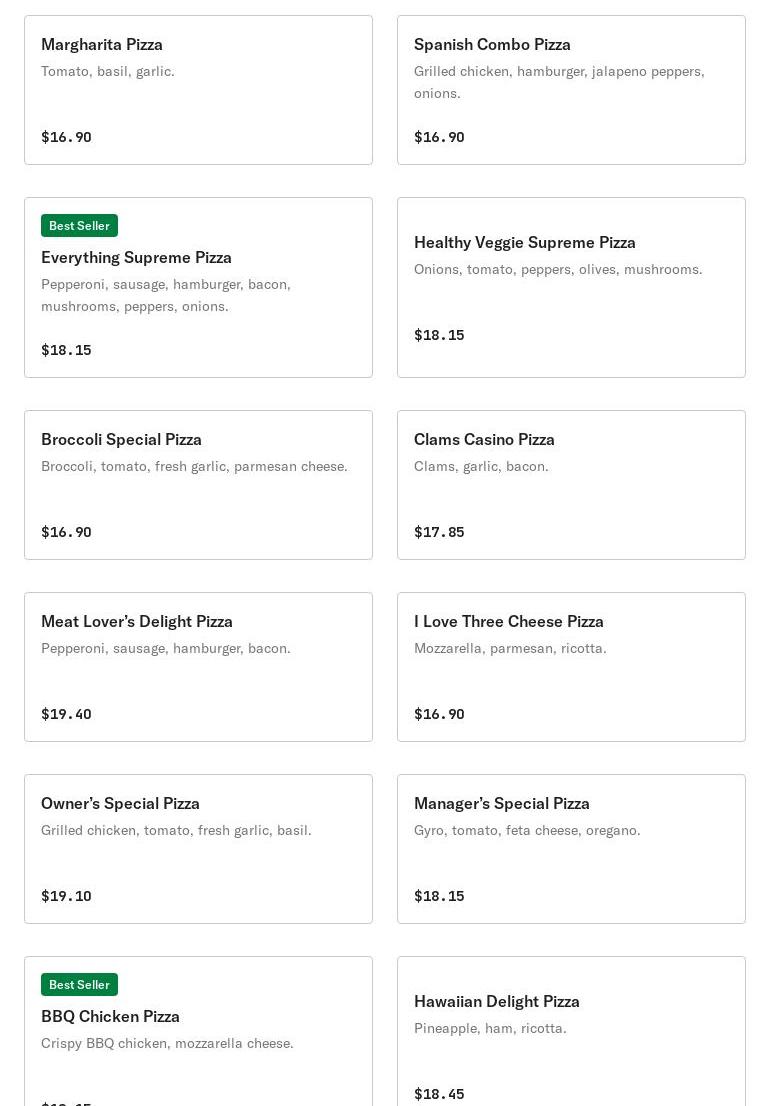Image resolution: width=770 pixels, height=1106 pixels.
Task: Click the $19.10 Owner's Special price
Action: pyautogui.click(x=66, y=896)
